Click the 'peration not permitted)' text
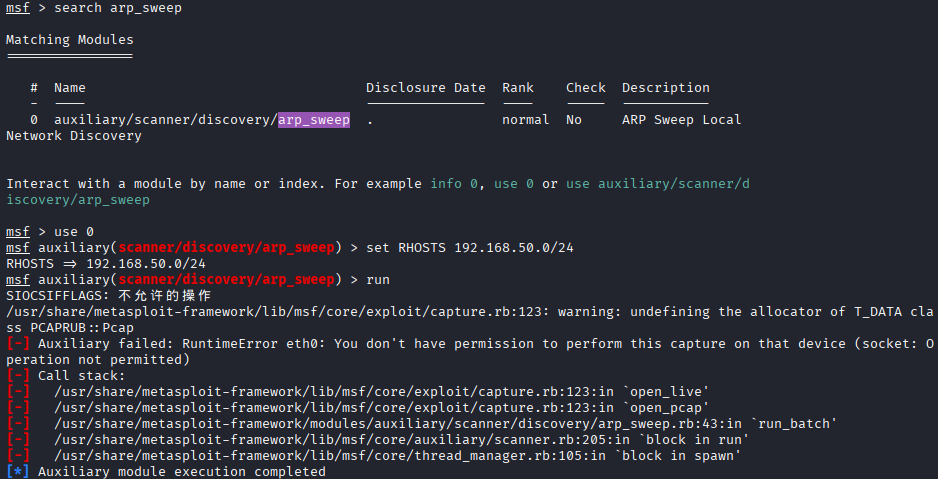938x479 pixels. [98, 359]
